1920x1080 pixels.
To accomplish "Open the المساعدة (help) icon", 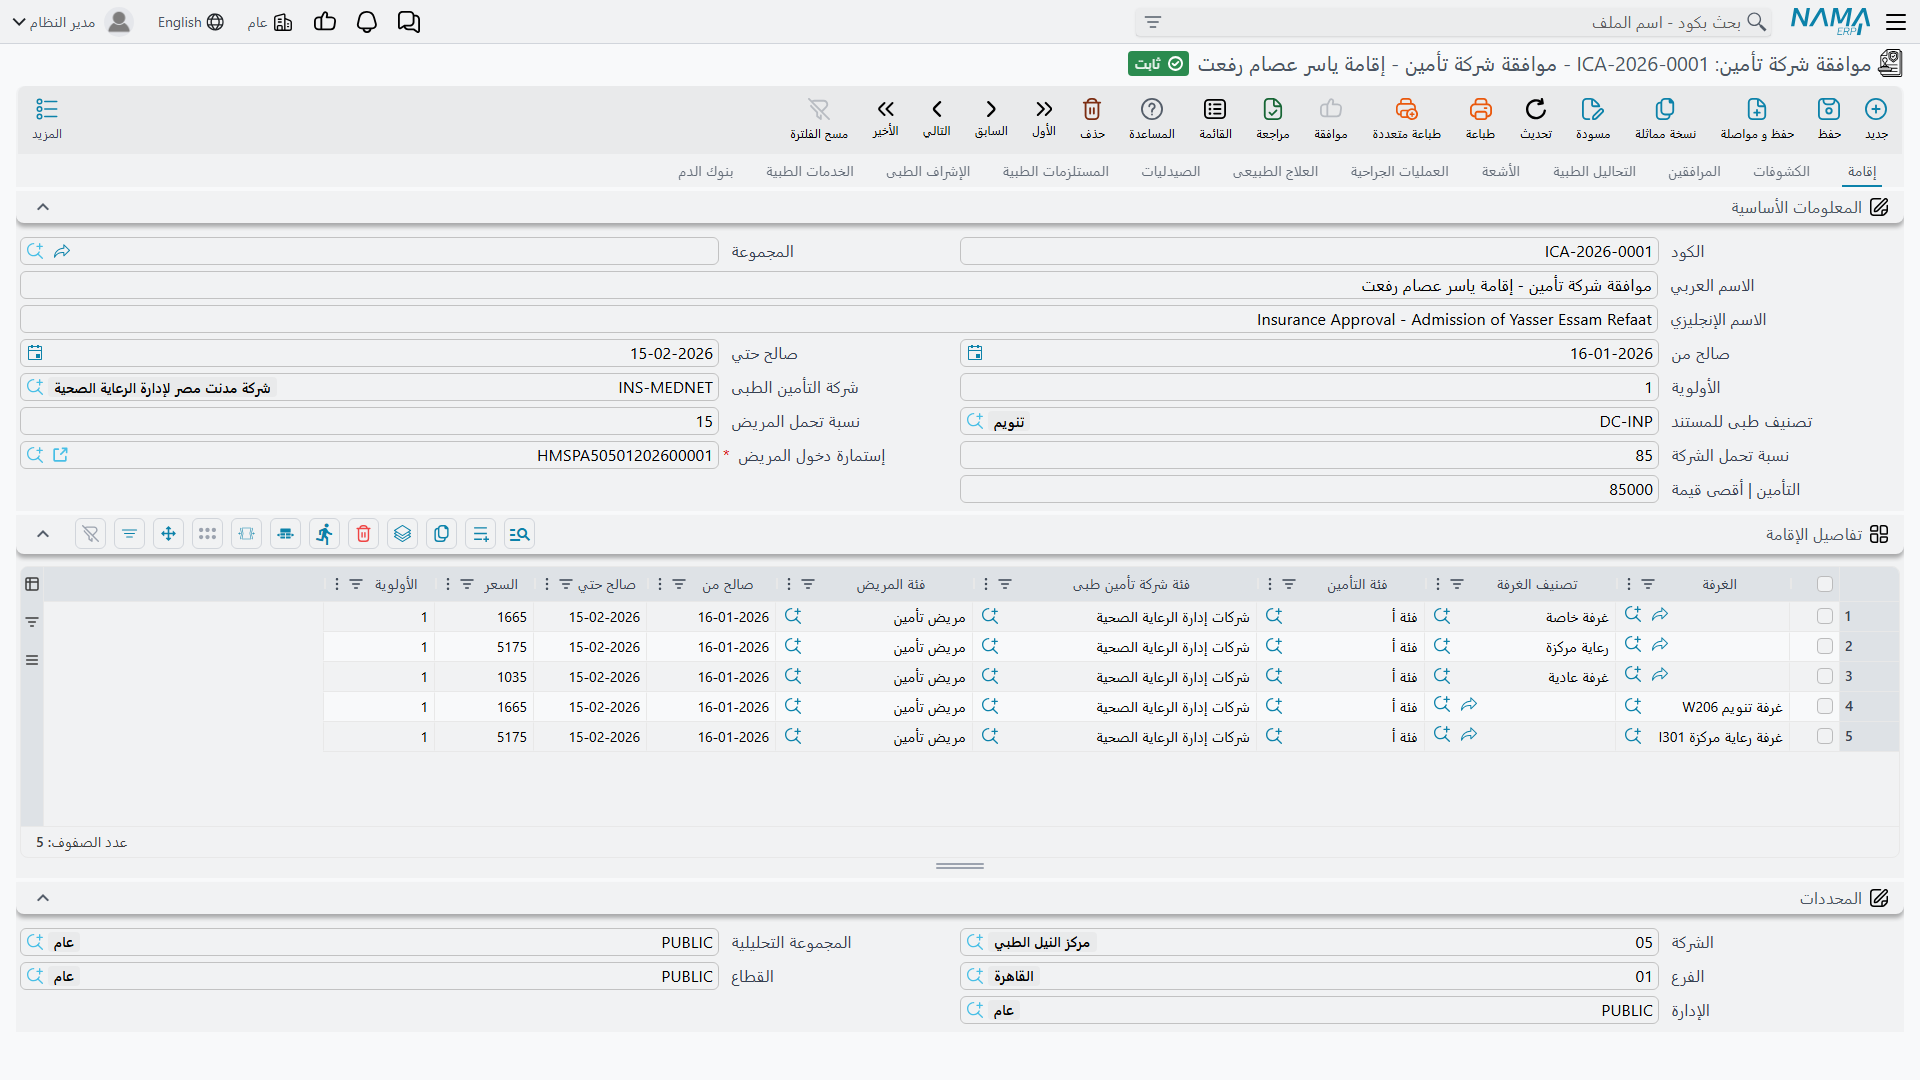I will point(1152,109).
